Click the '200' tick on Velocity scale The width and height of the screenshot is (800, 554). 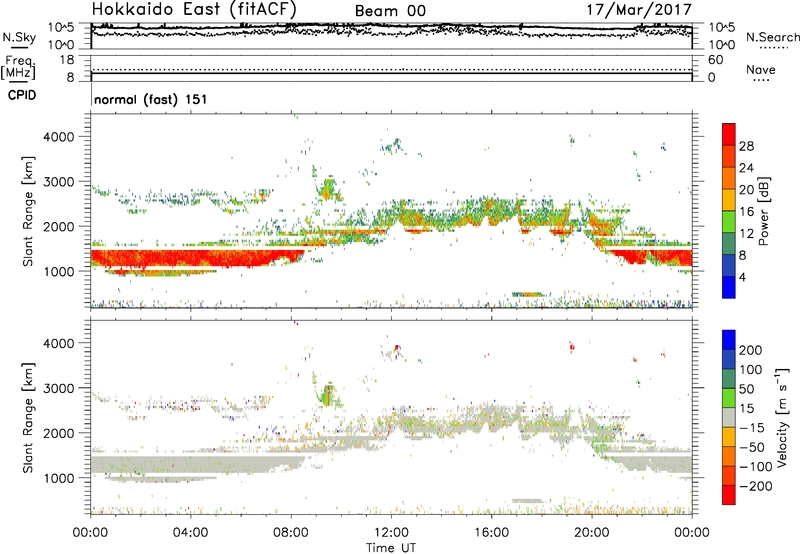[751, 350]
